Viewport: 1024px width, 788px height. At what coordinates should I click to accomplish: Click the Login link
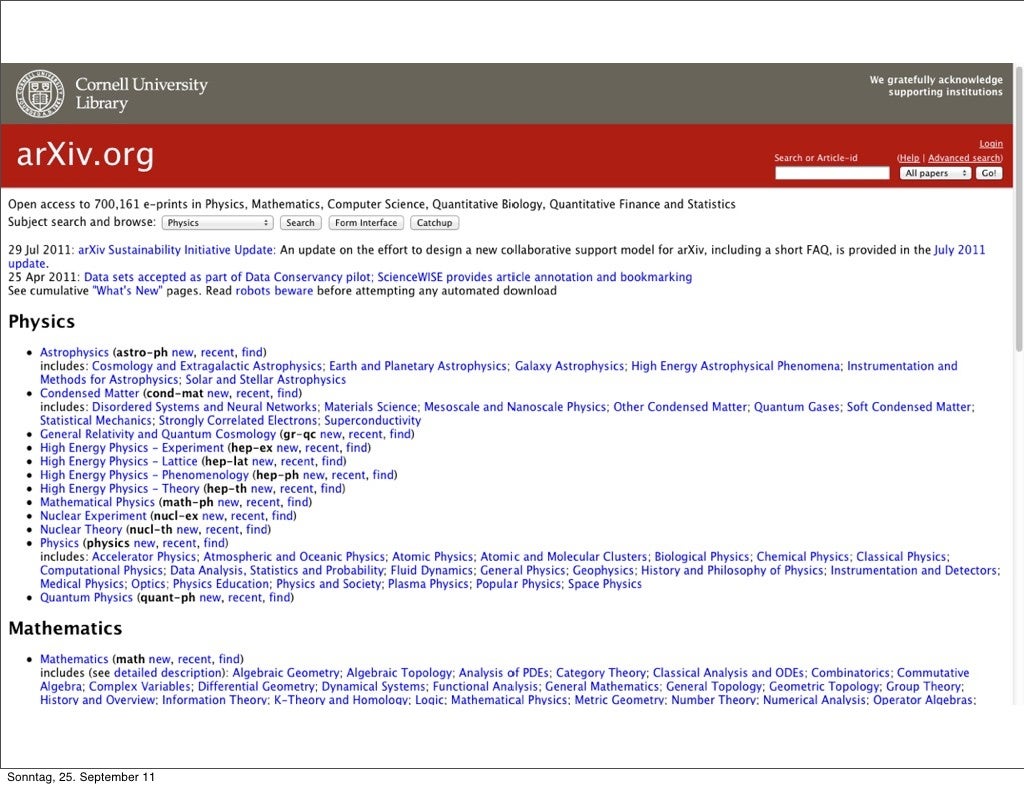[991, 144]
